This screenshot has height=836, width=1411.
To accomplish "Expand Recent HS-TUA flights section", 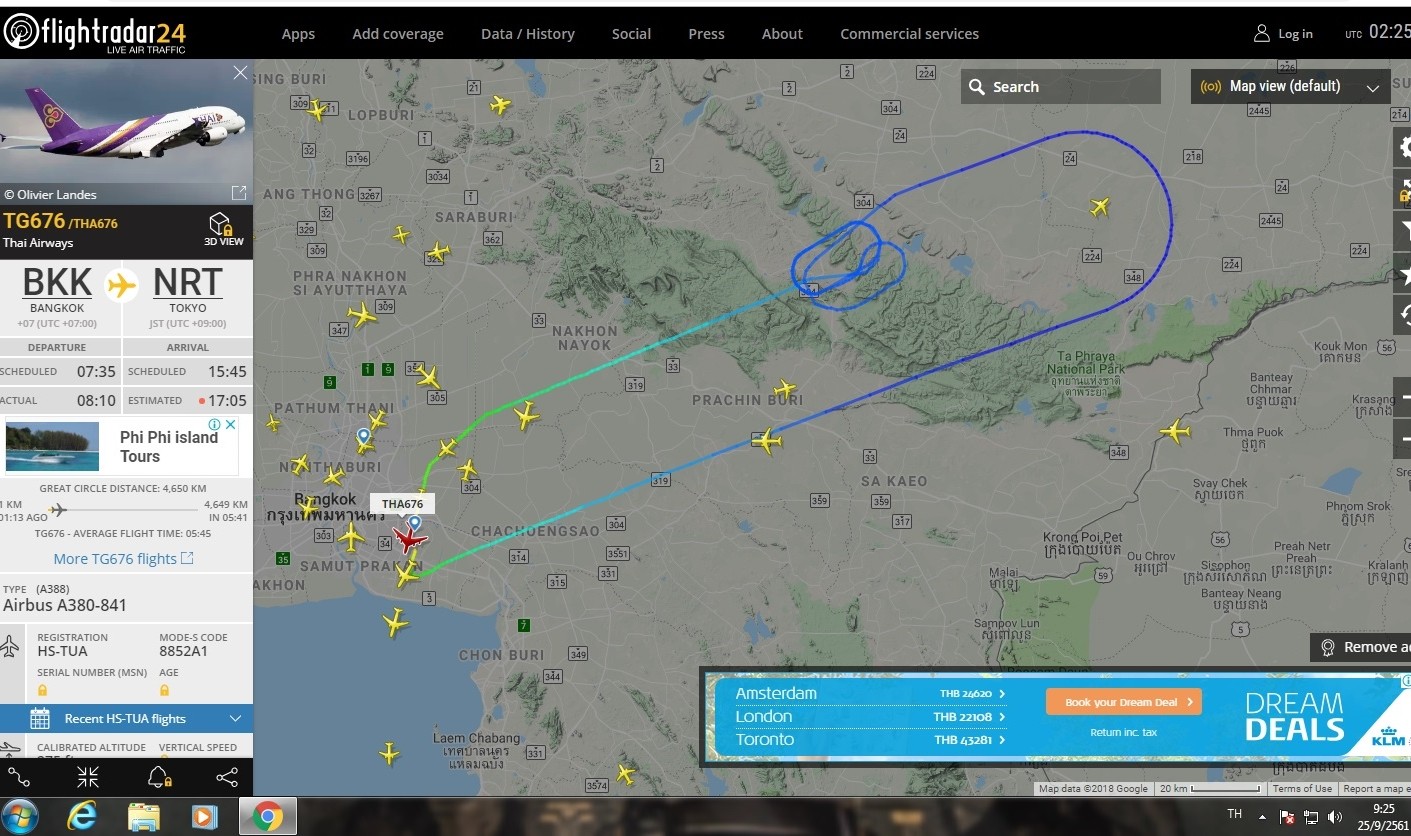I will [x=126, y=718].
